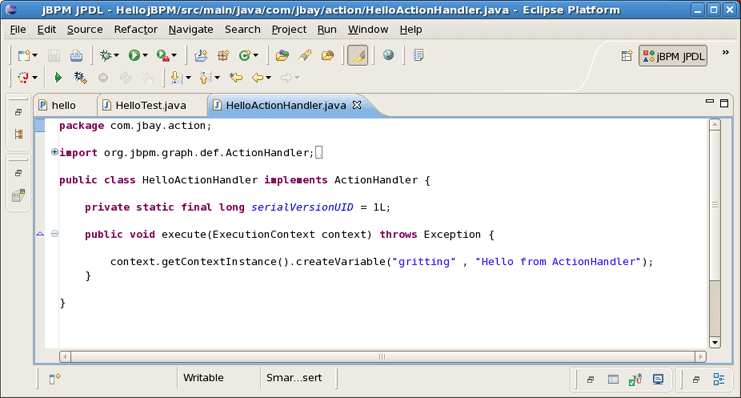741x398 pixels.
Task: Click the green Run button icon
Action: (134, 55)
